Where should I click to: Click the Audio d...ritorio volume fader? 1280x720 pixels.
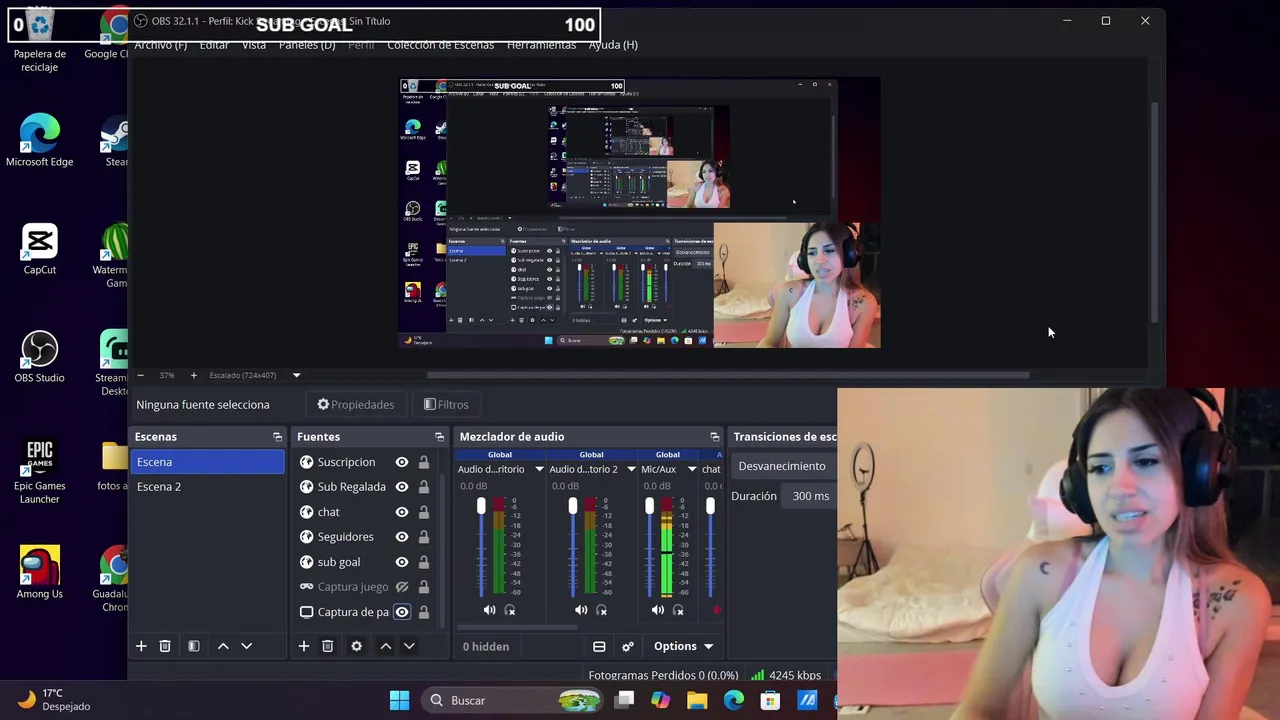481,508
